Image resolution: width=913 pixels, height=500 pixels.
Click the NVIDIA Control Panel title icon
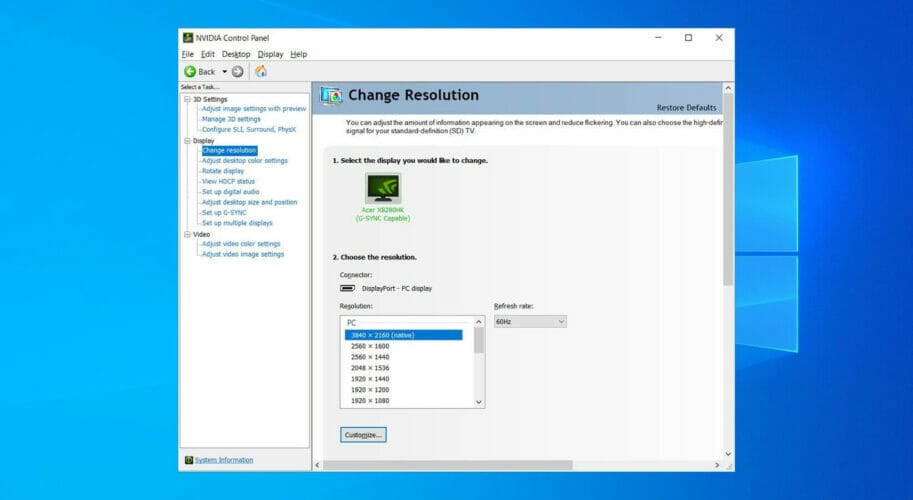[187, 38]
